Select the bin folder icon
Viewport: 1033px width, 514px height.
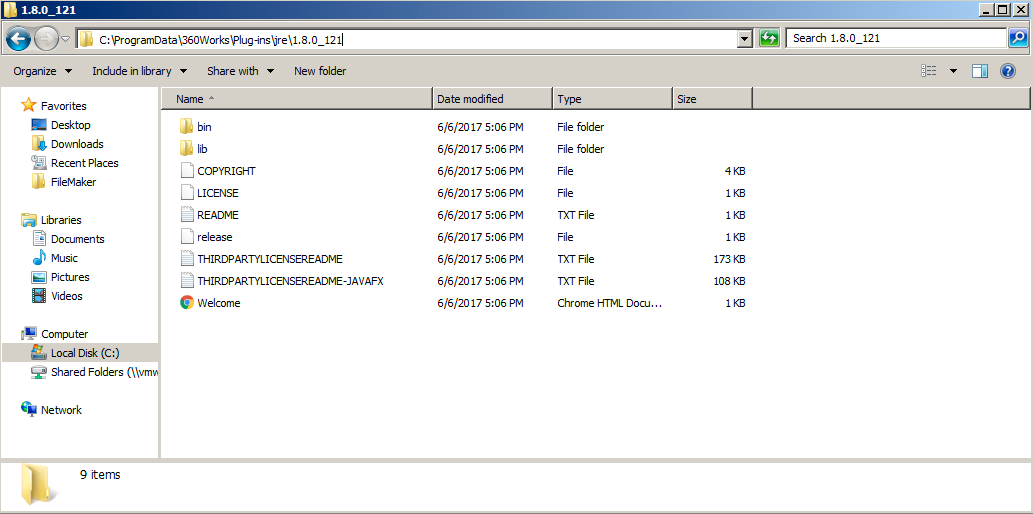[186, 127]
